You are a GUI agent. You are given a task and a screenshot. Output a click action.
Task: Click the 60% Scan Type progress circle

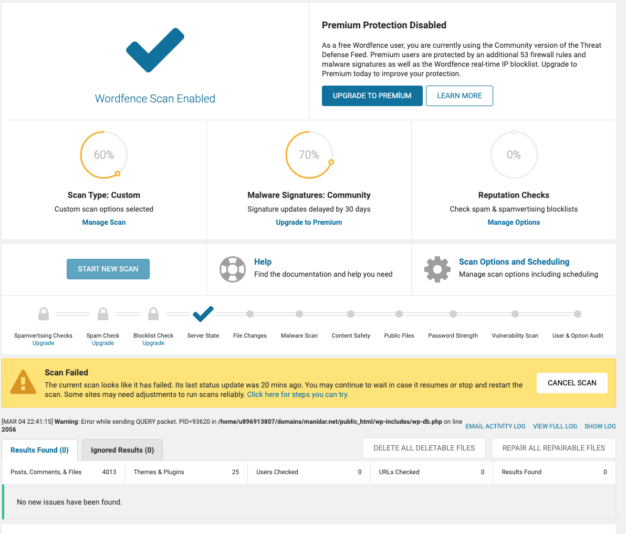pos(104,155)
